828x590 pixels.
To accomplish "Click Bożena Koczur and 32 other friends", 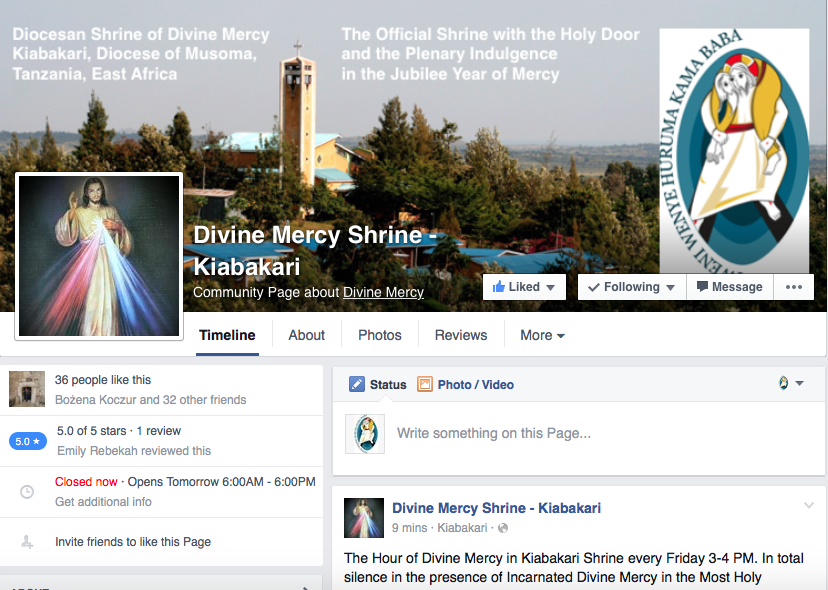I will pyautogui.click(x=150, y=400).
